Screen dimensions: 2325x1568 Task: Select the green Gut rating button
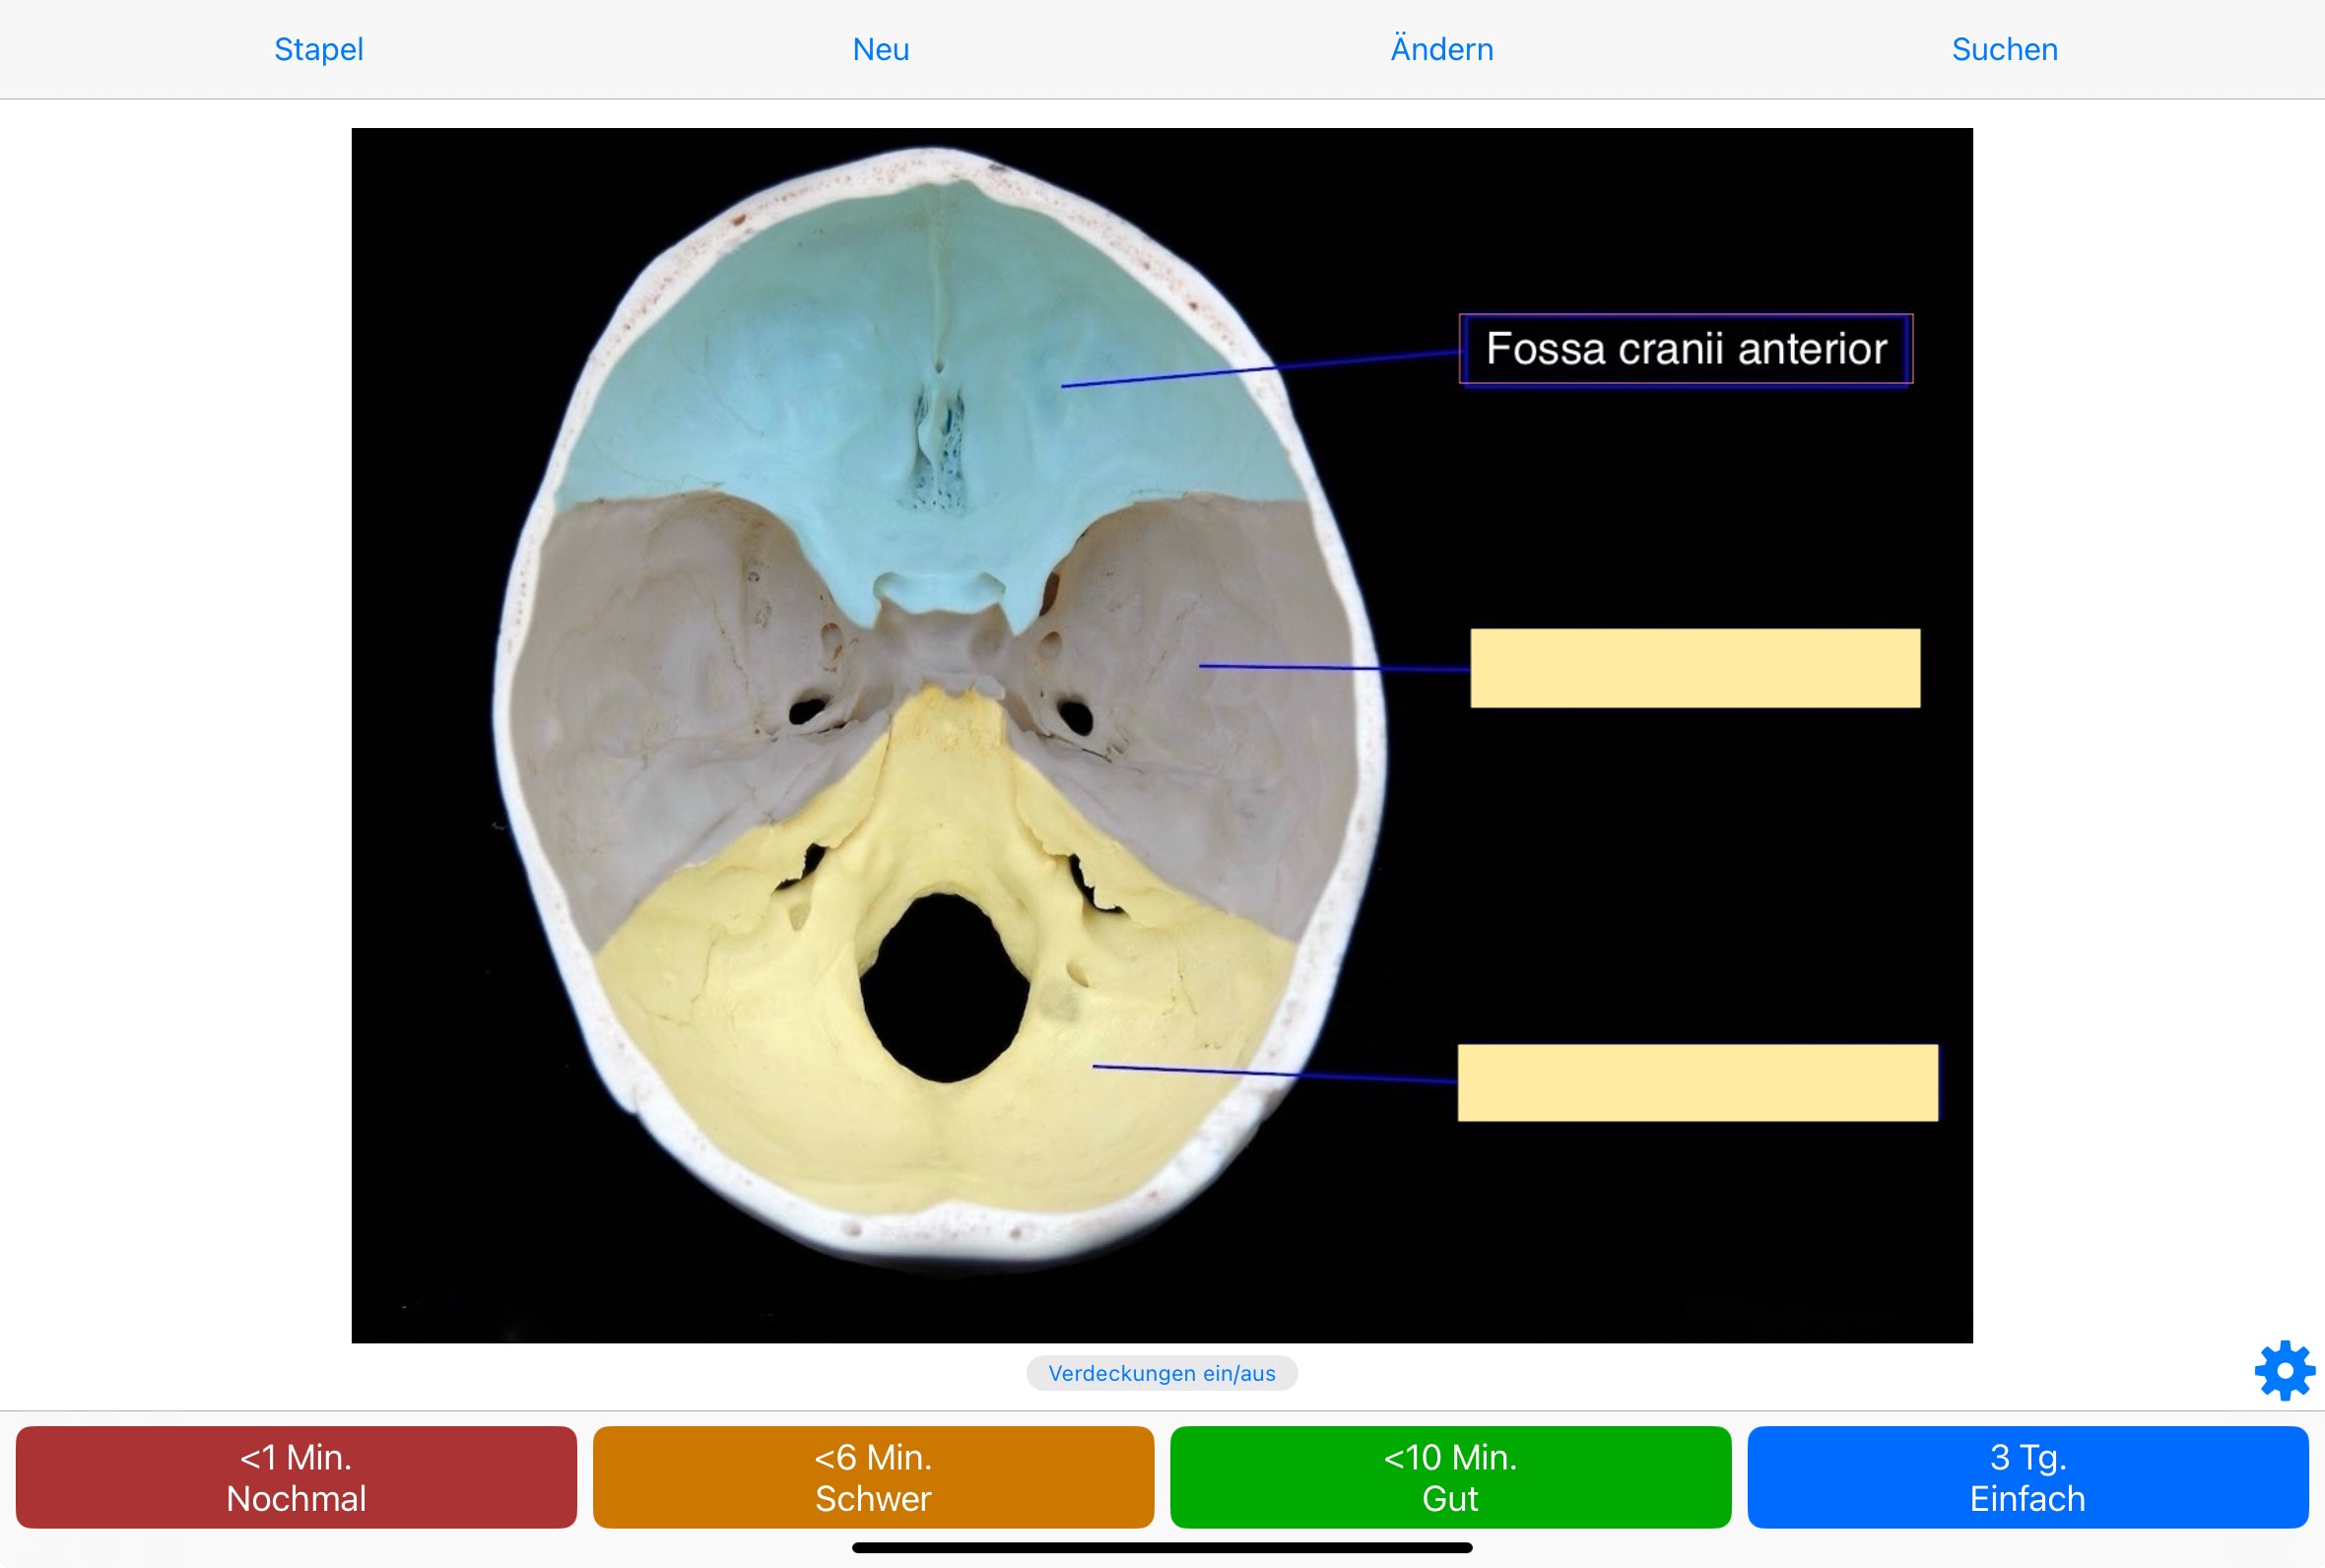coord(1449,1477)
